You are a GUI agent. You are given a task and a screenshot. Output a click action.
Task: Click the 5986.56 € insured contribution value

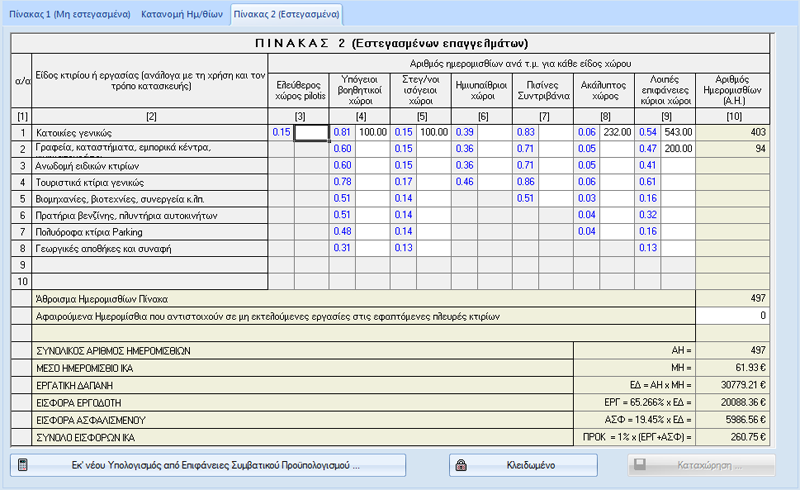click(x=732, y=420)
